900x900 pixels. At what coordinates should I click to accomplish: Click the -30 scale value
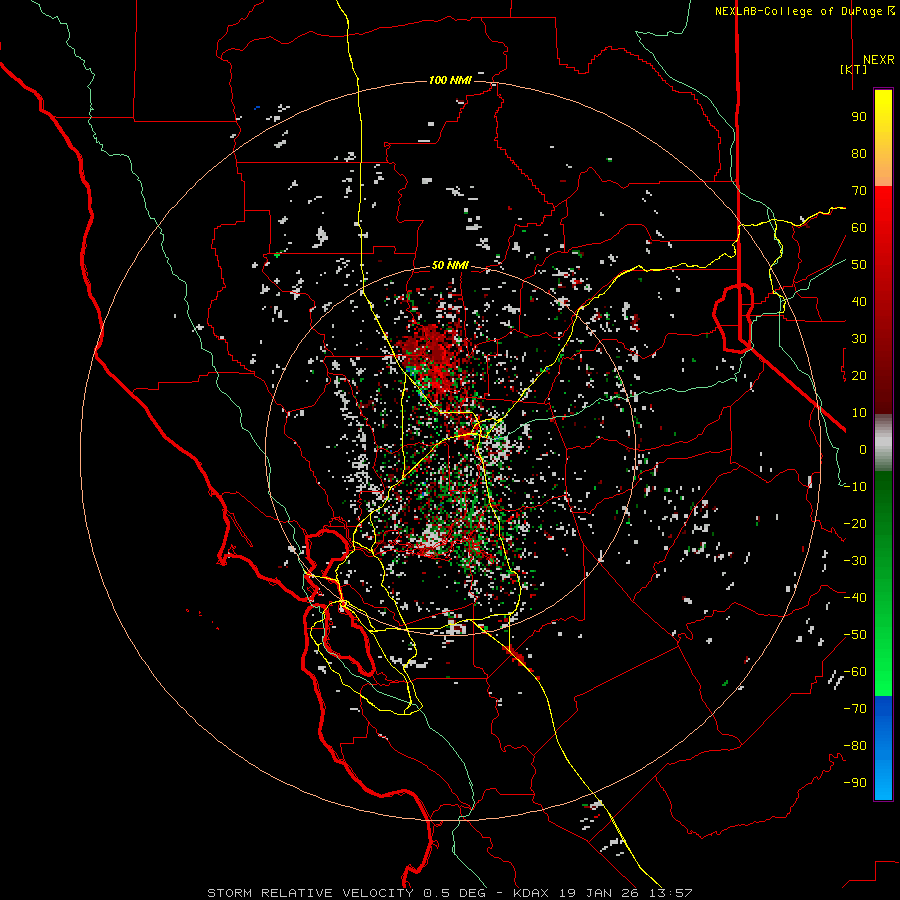point(855,561)
